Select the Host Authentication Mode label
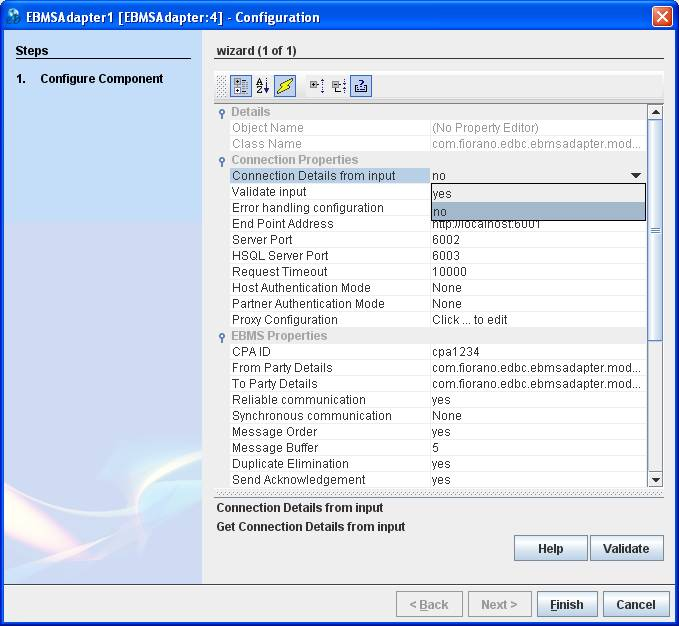679x626 pixels. (301, 288)
